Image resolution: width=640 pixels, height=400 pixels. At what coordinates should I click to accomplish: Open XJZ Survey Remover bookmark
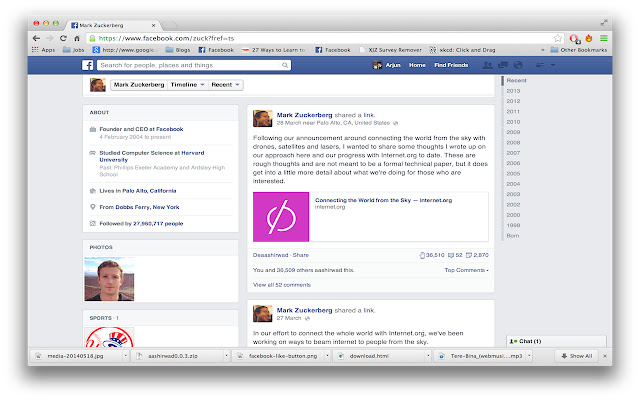(x=391, y=50)
